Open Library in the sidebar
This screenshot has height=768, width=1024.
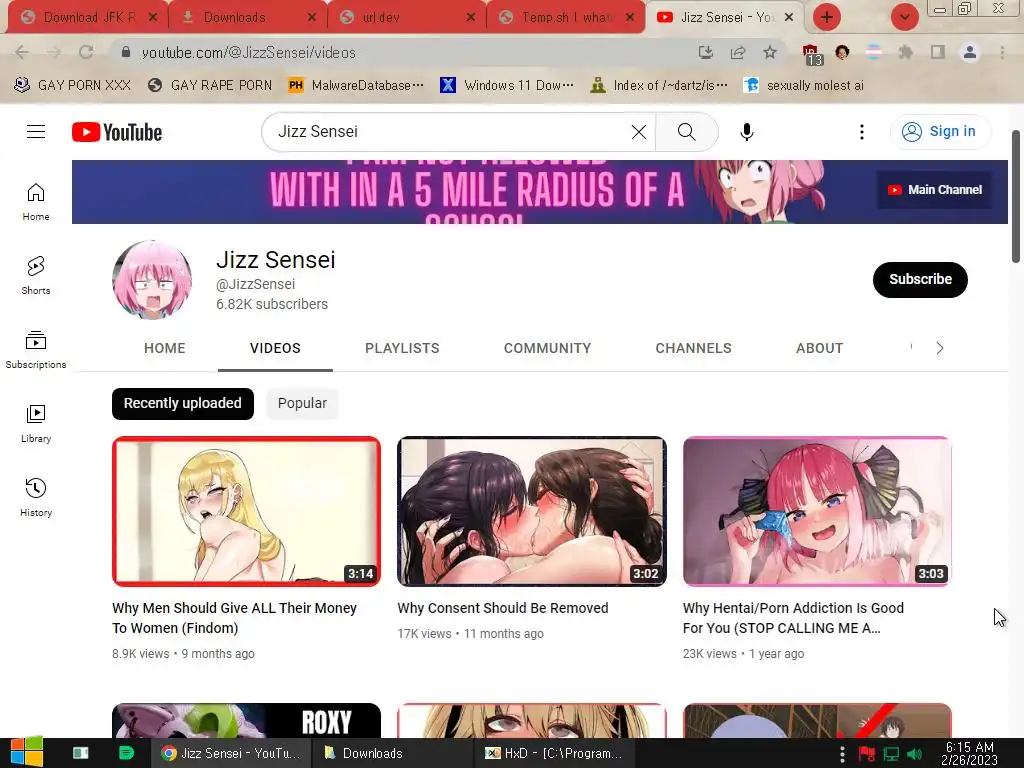36,423
